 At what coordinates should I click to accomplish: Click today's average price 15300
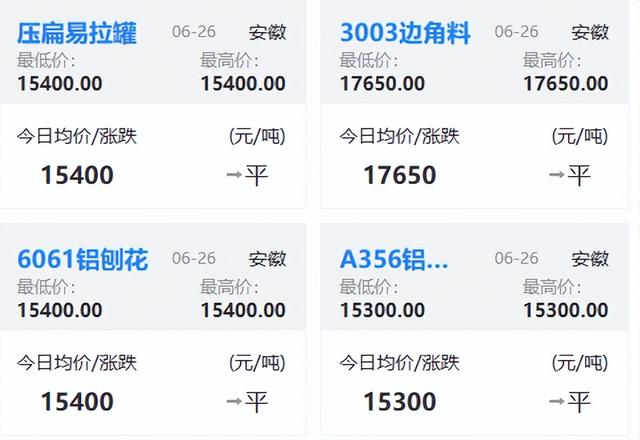coord(398,402)
